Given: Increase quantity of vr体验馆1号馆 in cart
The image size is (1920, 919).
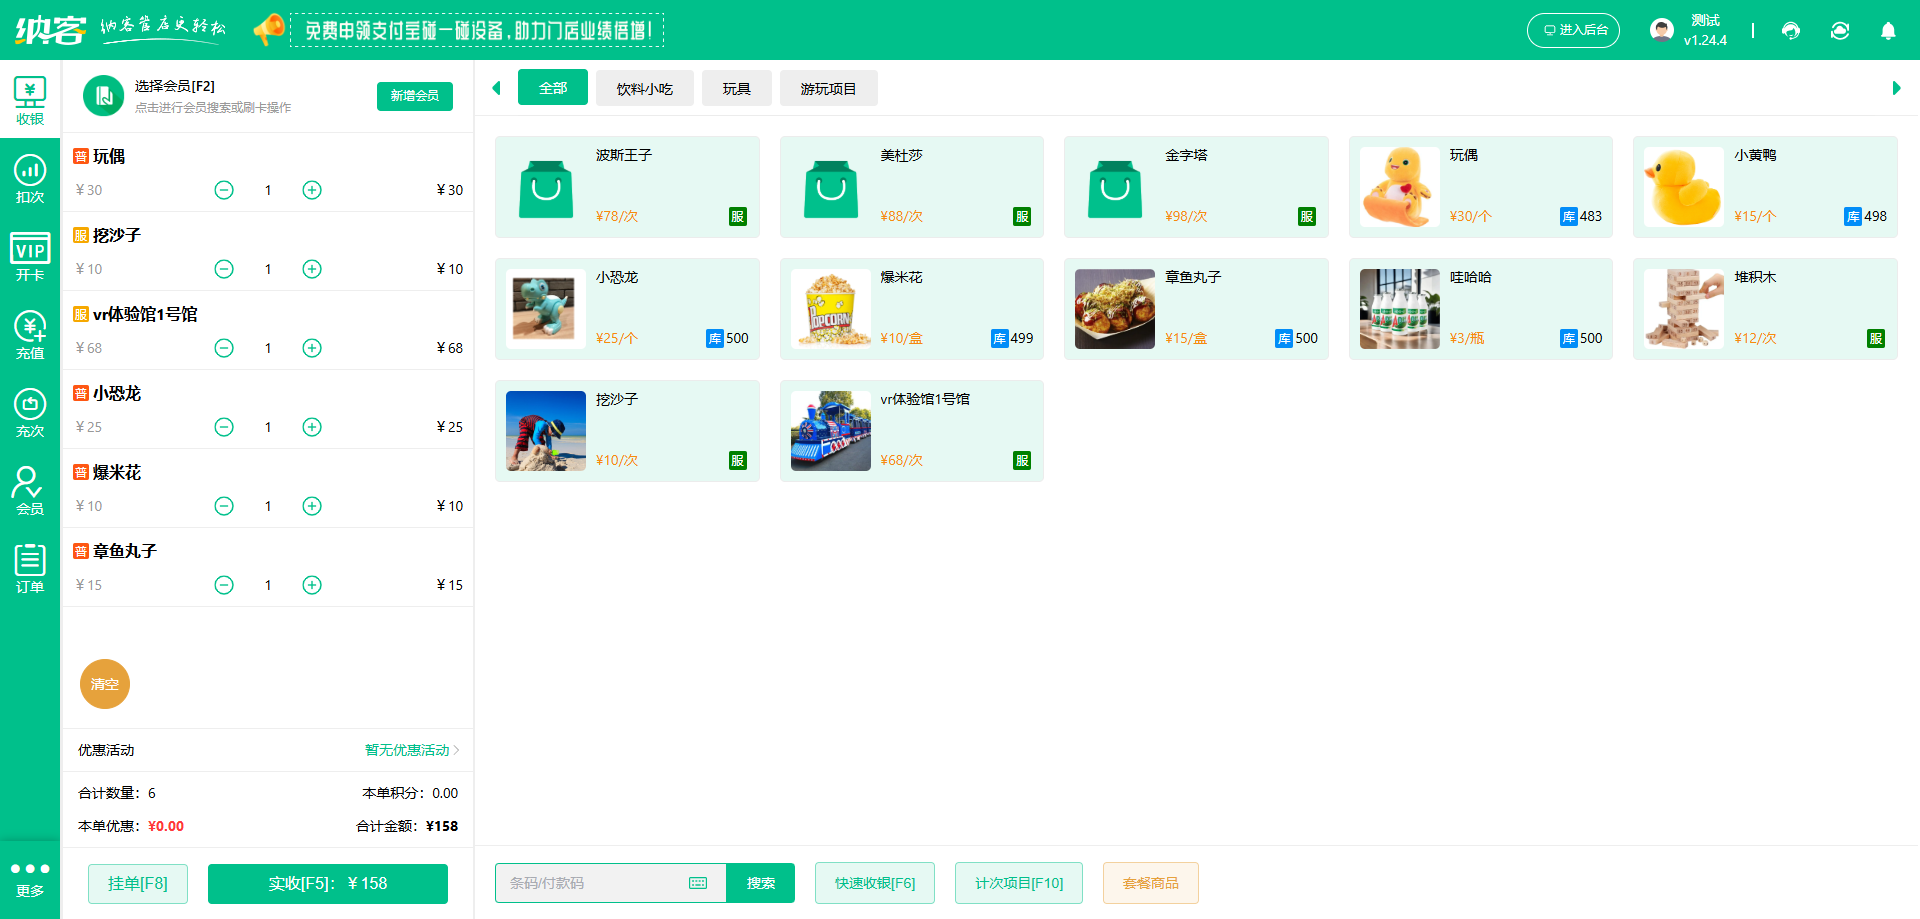Looking at the screenshot, I should click(x=312, y=348).
